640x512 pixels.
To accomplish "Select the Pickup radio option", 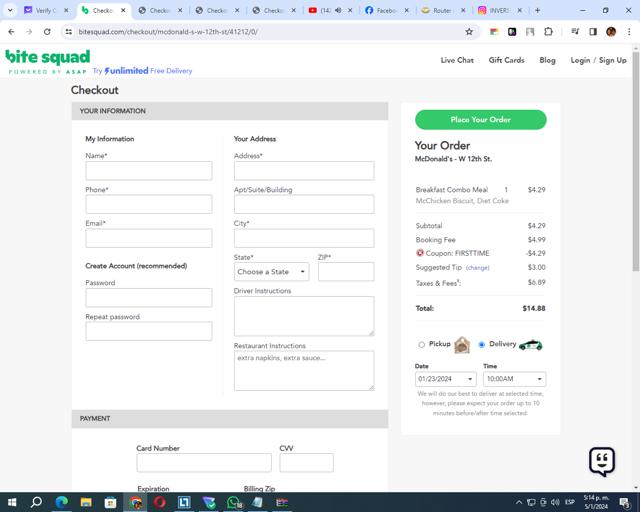I will tap(421, 345).
